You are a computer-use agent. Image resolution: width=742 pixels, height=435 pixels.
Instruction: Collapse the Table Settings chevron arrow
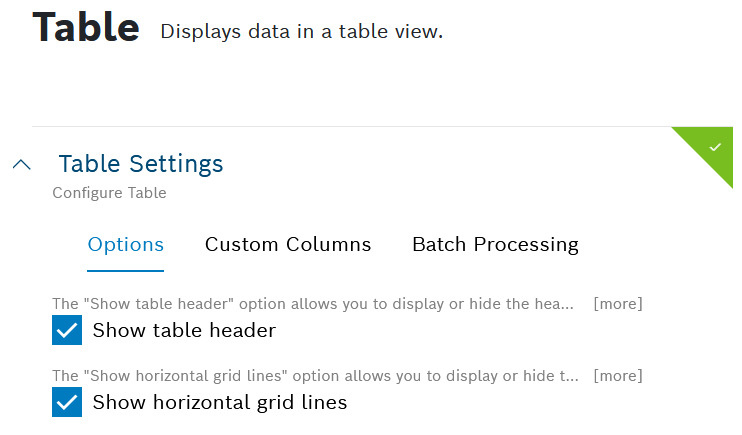coord(21,164)
